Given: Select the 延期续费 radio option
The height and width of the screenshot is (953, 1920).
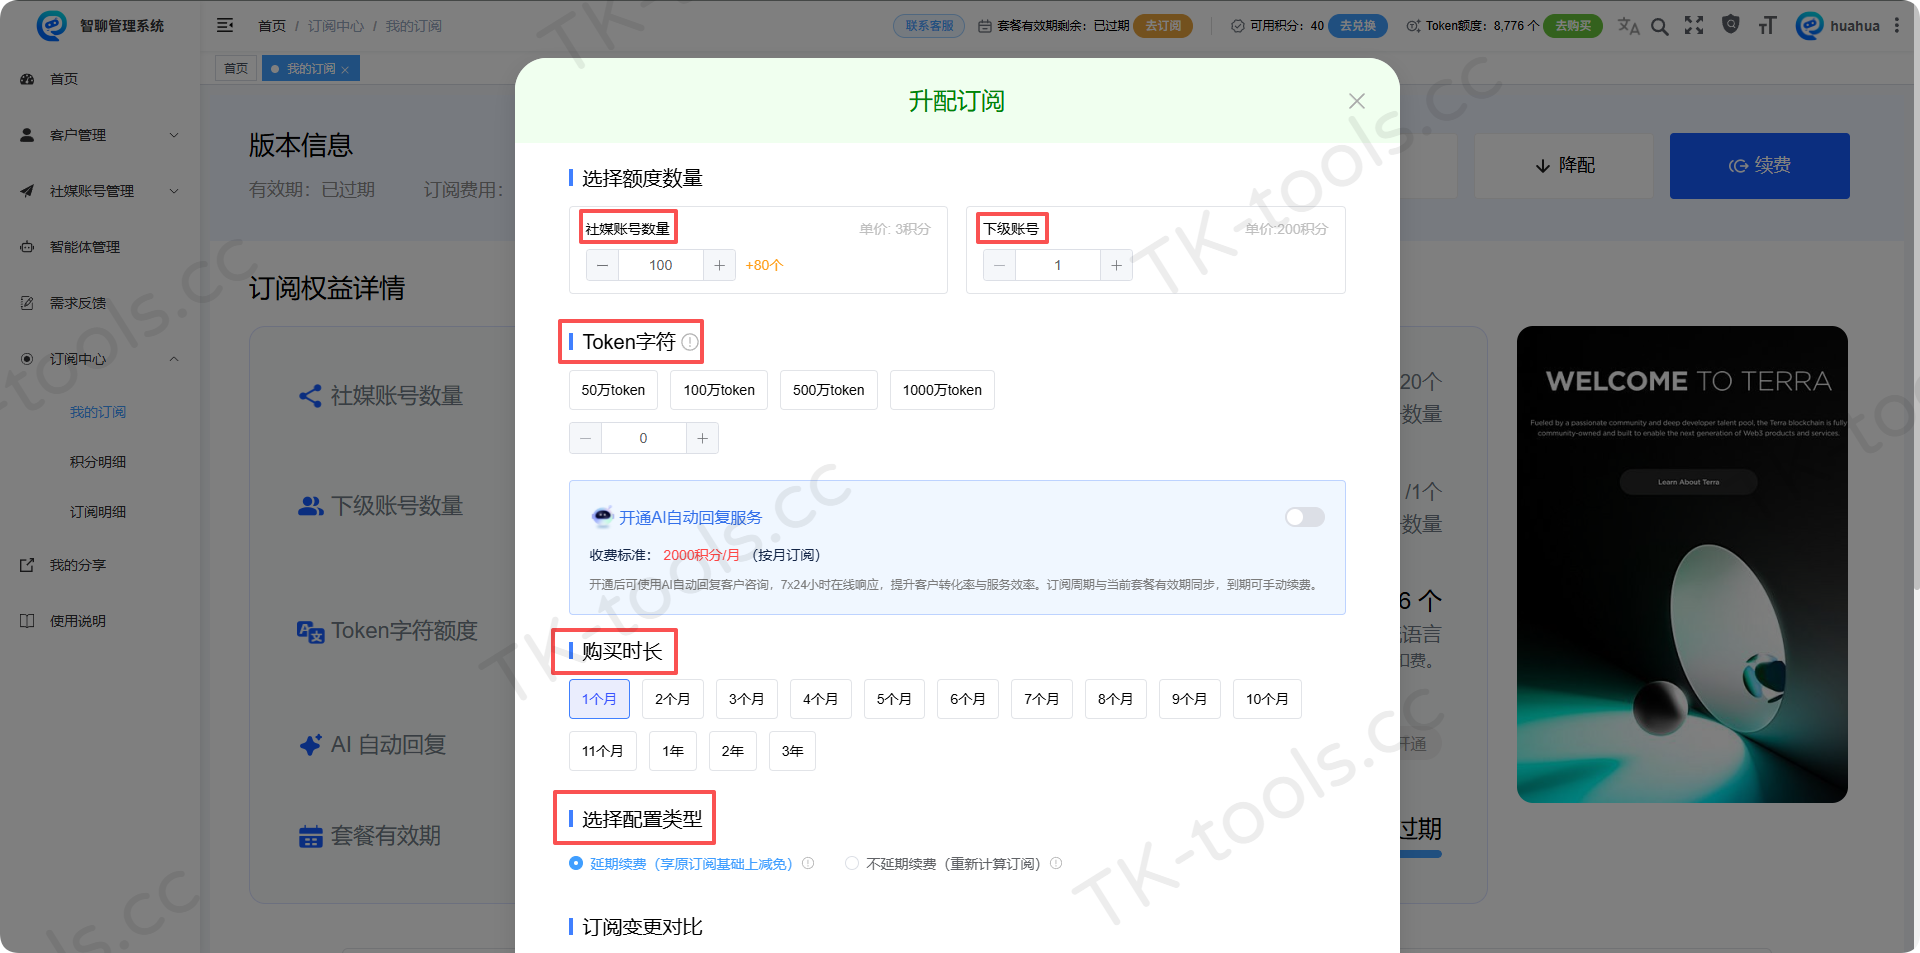Looking at the screenshot, I should coord(576,863).
